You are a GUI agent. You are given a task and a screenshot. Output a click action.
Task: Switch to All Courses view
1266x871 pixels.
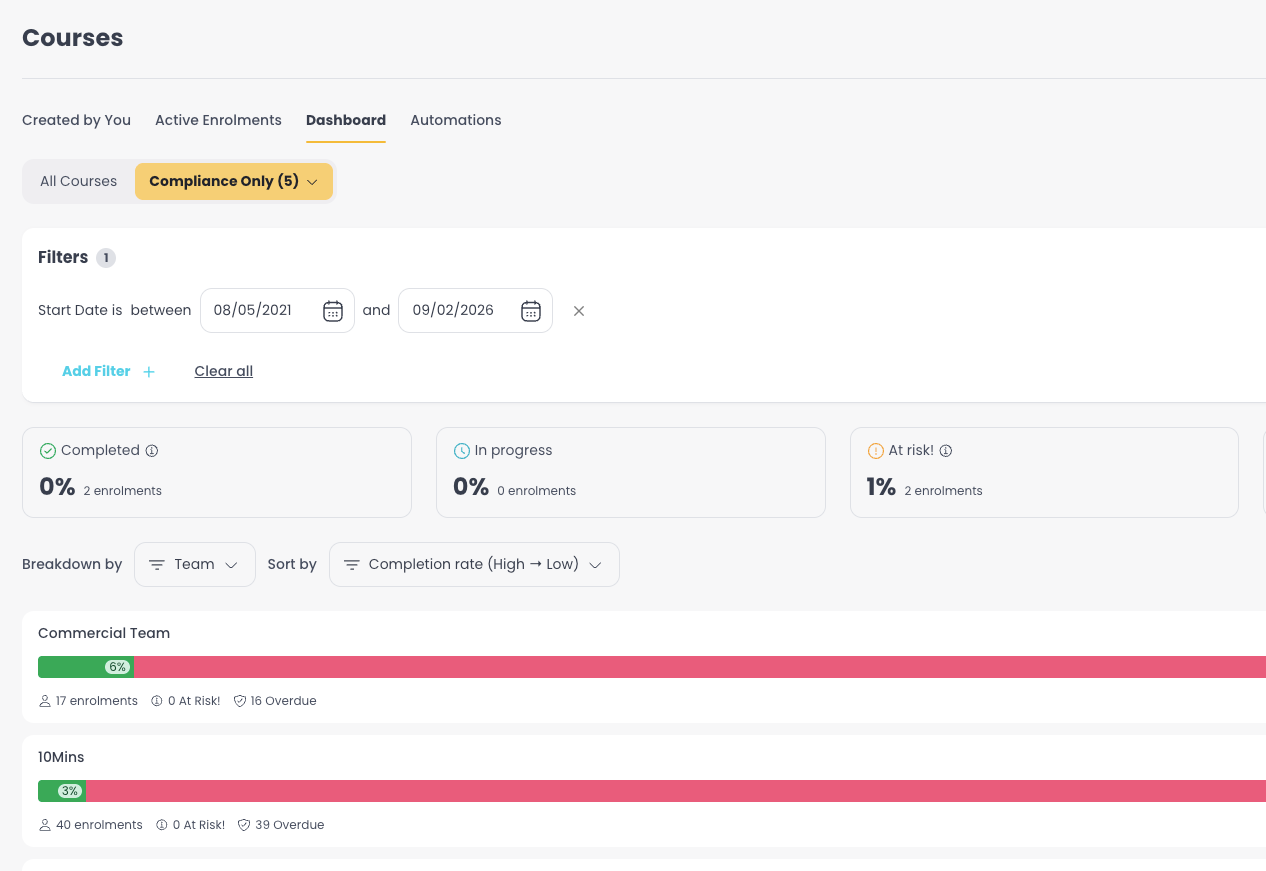(x=79, y=182)
